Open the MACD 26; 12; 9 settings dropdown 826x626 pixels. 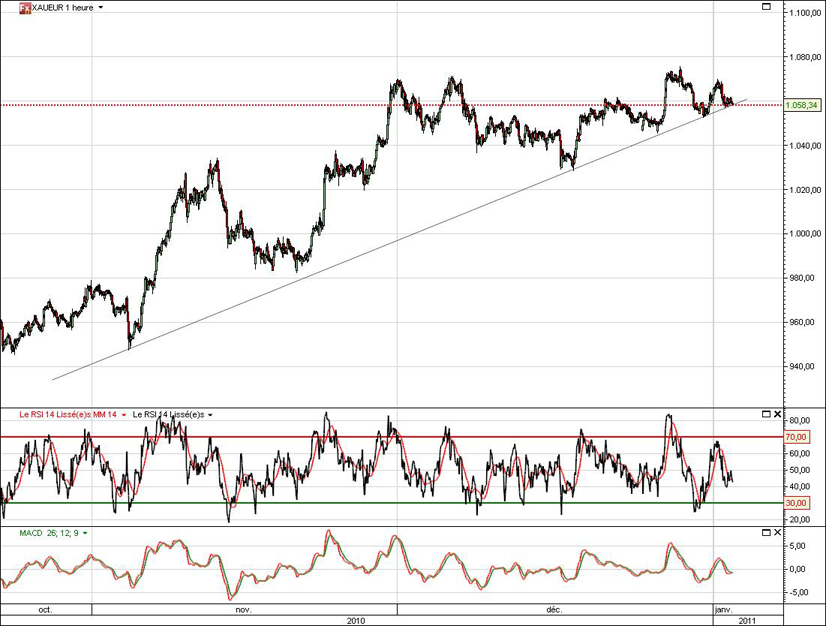click(x=86, y=534)
